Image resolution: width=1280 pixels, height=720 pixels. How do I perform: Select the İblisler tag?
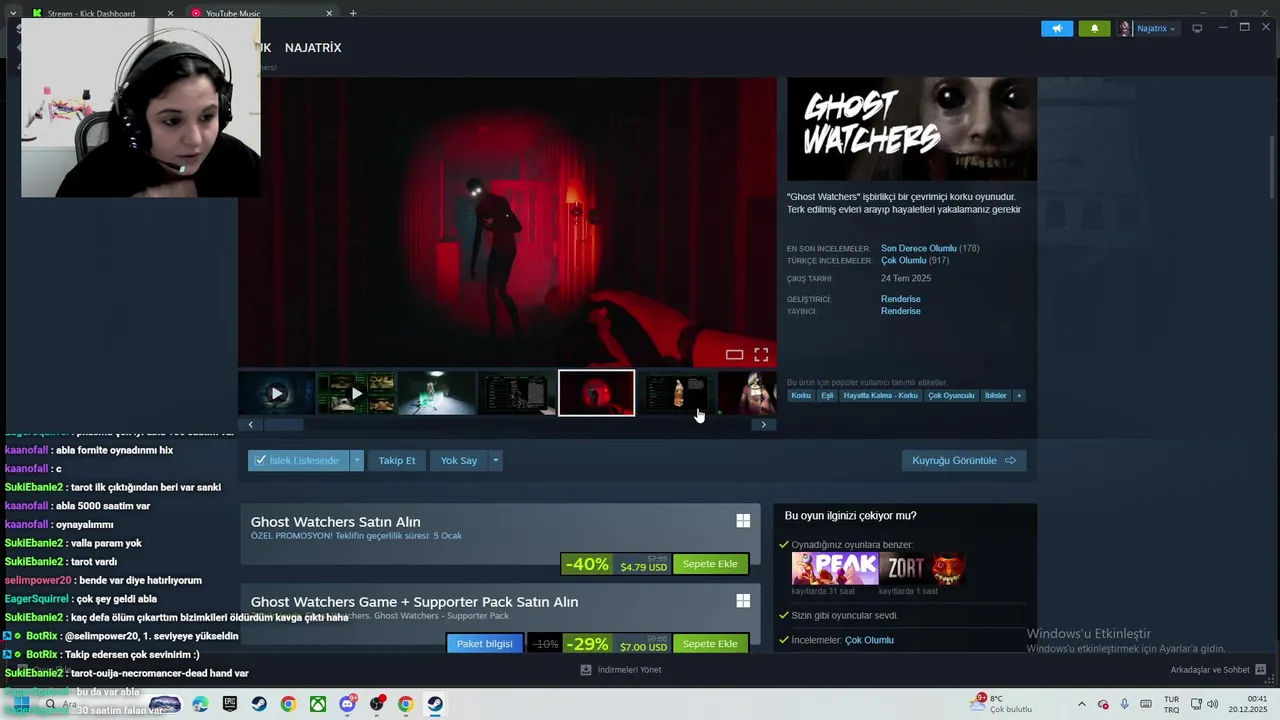coord(995,396)
